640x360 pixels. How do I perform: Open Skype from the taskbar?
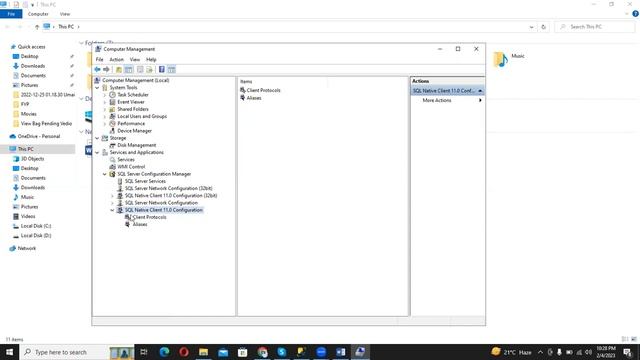coord(282,352)
